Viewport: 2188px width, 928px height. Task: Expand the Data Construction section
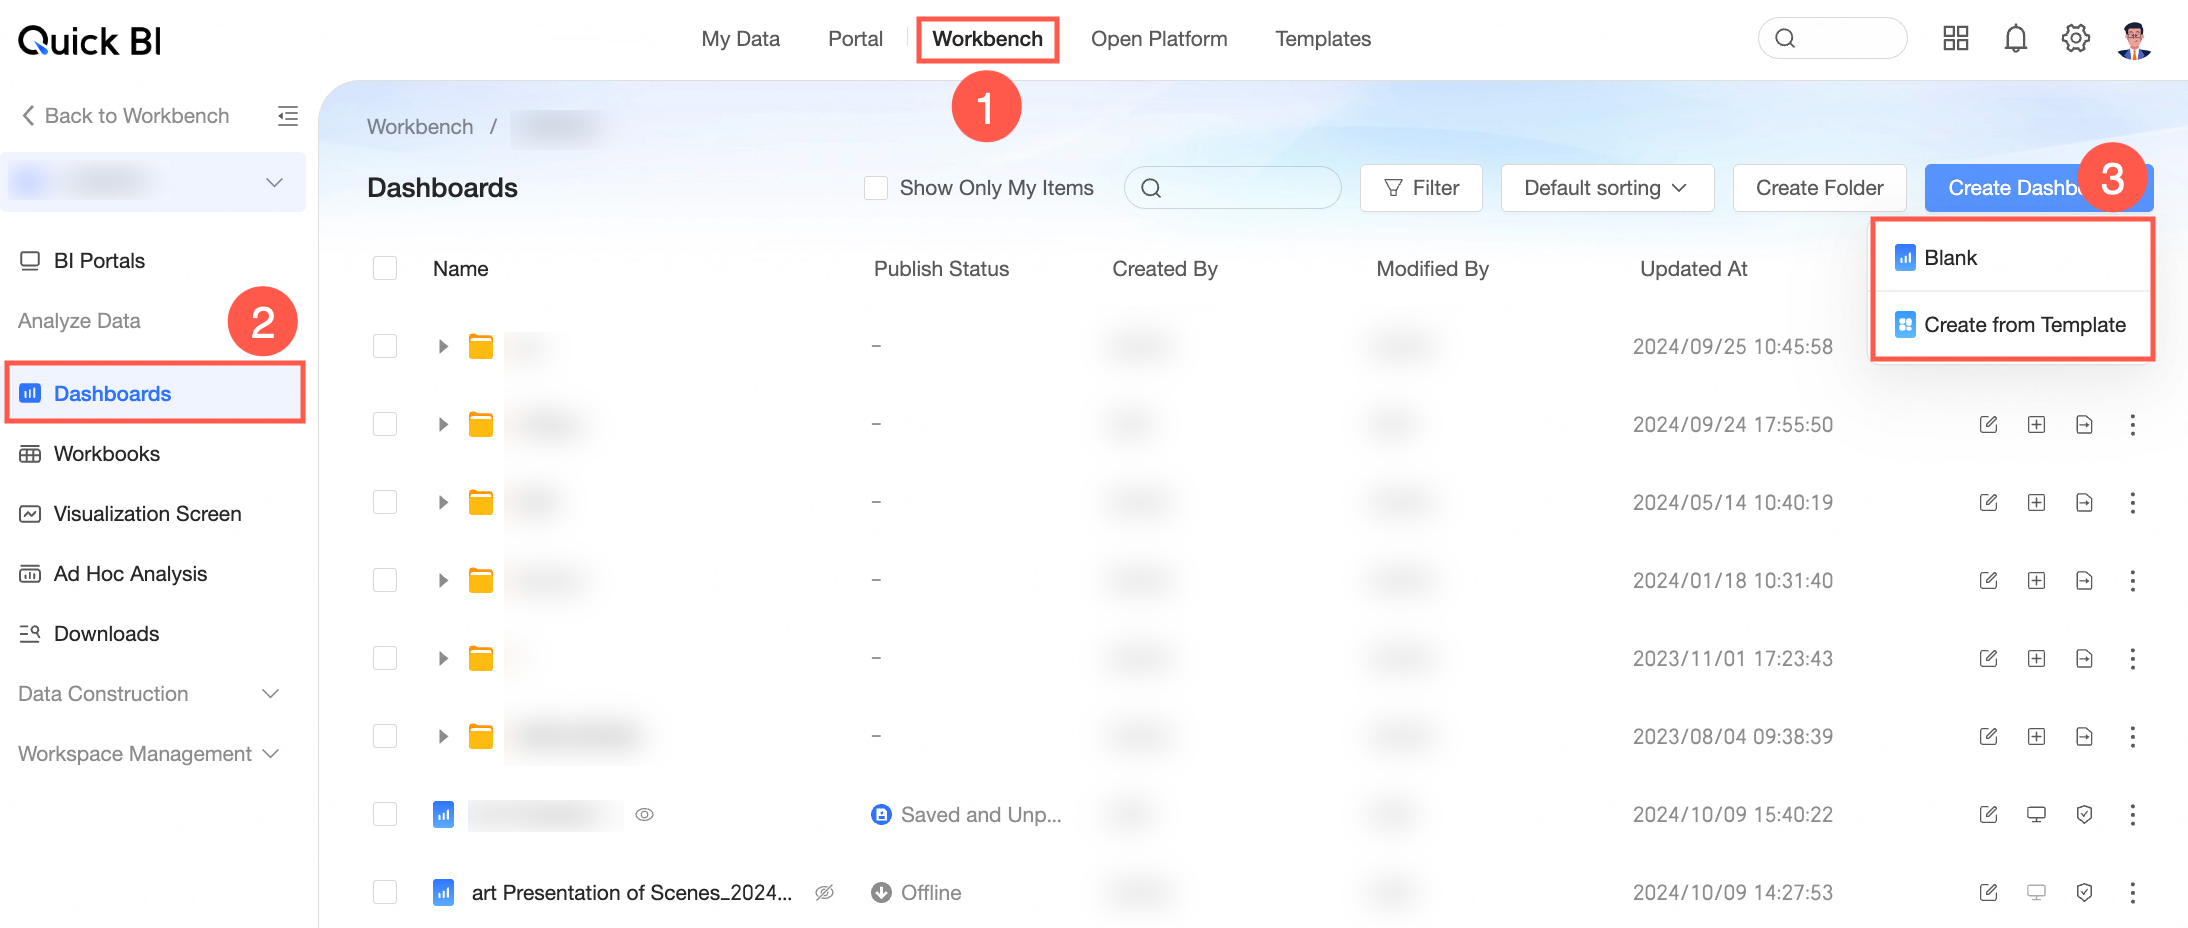149,694
